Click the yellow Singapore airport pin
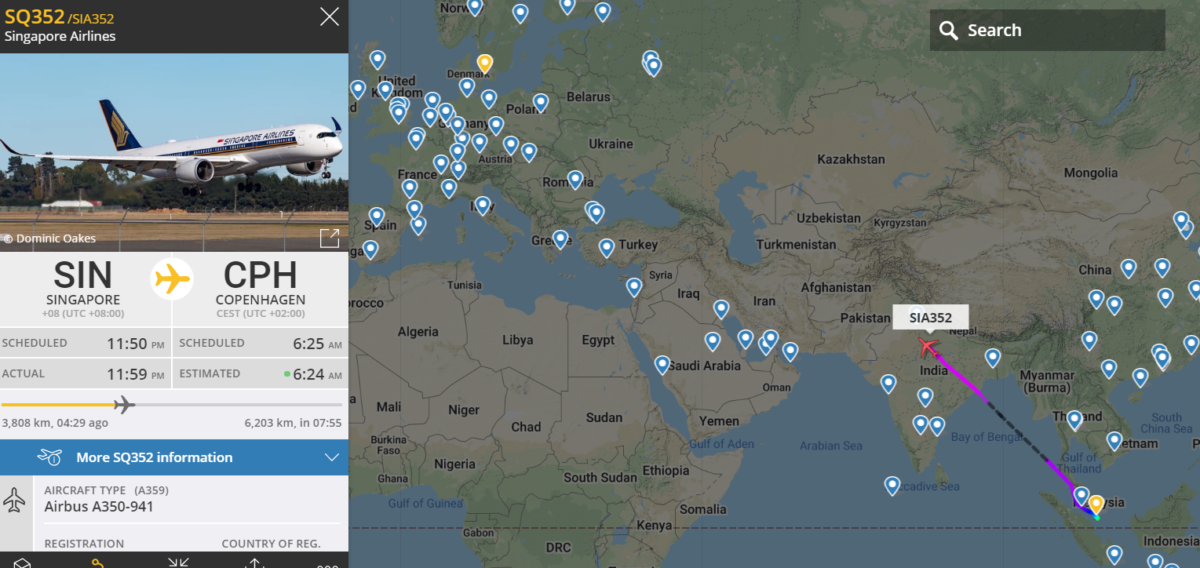This screenshot has height=568, width=1200. (x=1096, y=504)
